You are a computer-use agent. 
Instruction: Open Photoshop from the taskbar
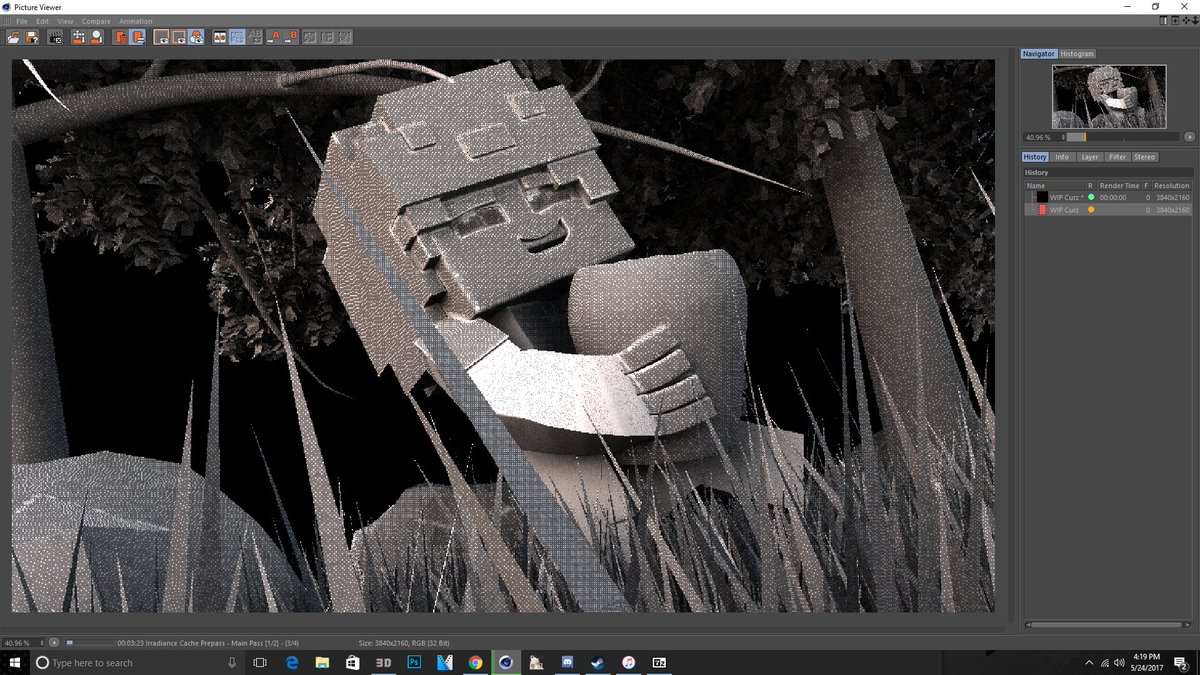(x=414, y=662)
